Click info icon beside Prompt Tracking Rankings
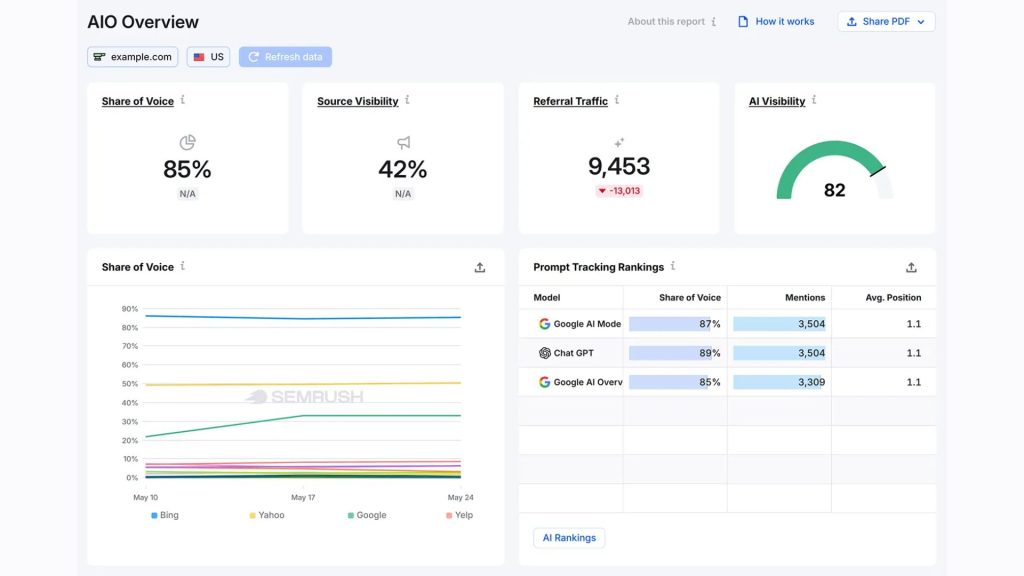 673,266
